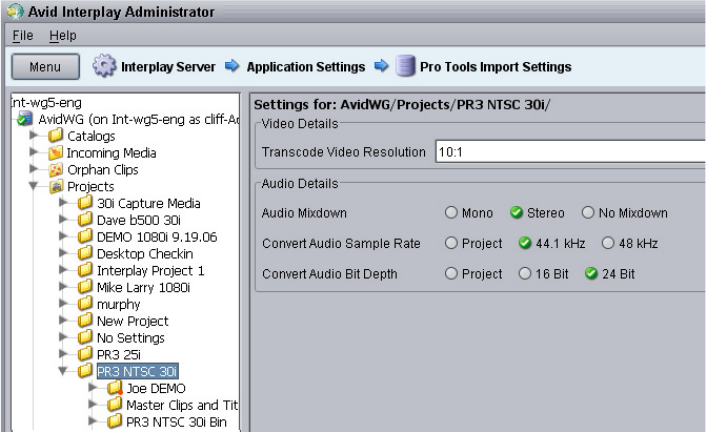The height and width of the screenshot is (432, 706).
Task: Select the 'Mike Larry 1080i' label
Action: tap(144, 287)
